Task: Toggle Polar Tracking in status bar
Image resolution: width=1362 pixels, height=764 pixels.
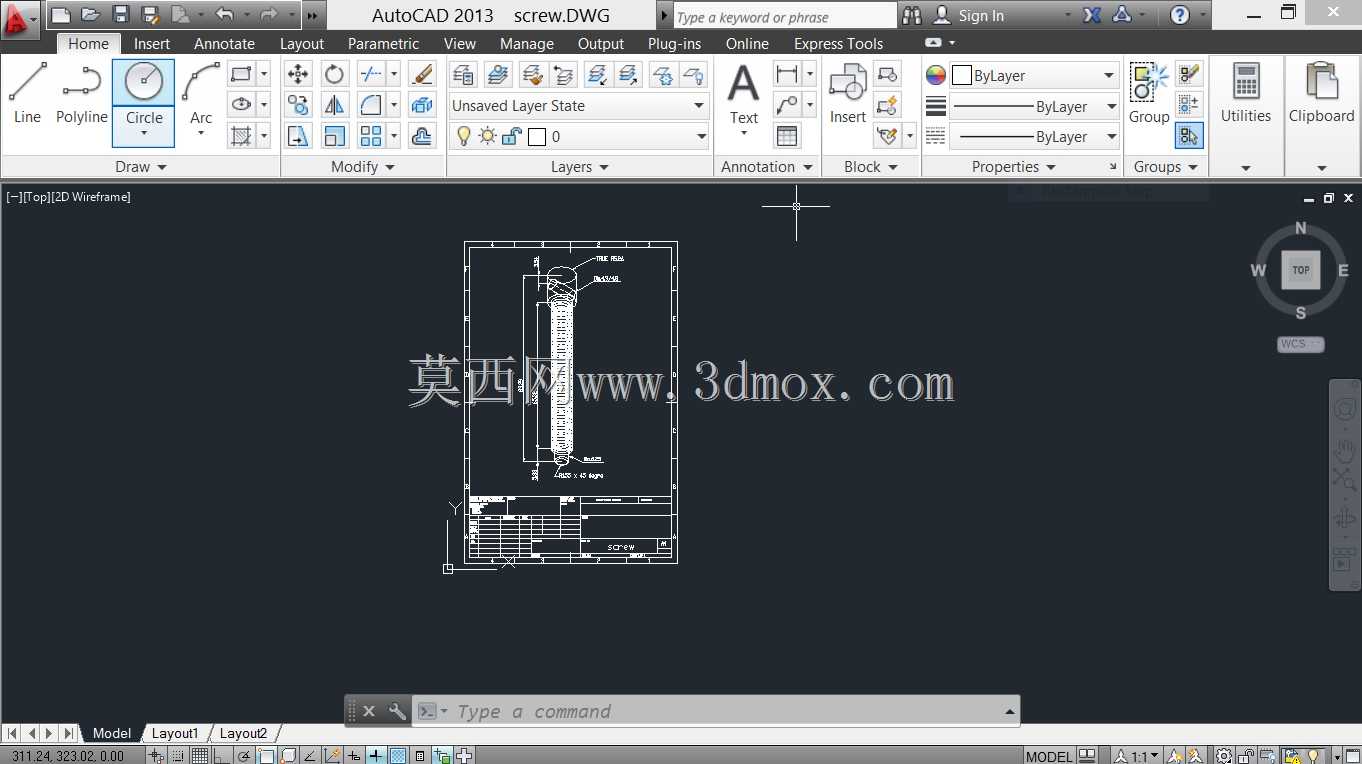Action: (x=244, y=756)
